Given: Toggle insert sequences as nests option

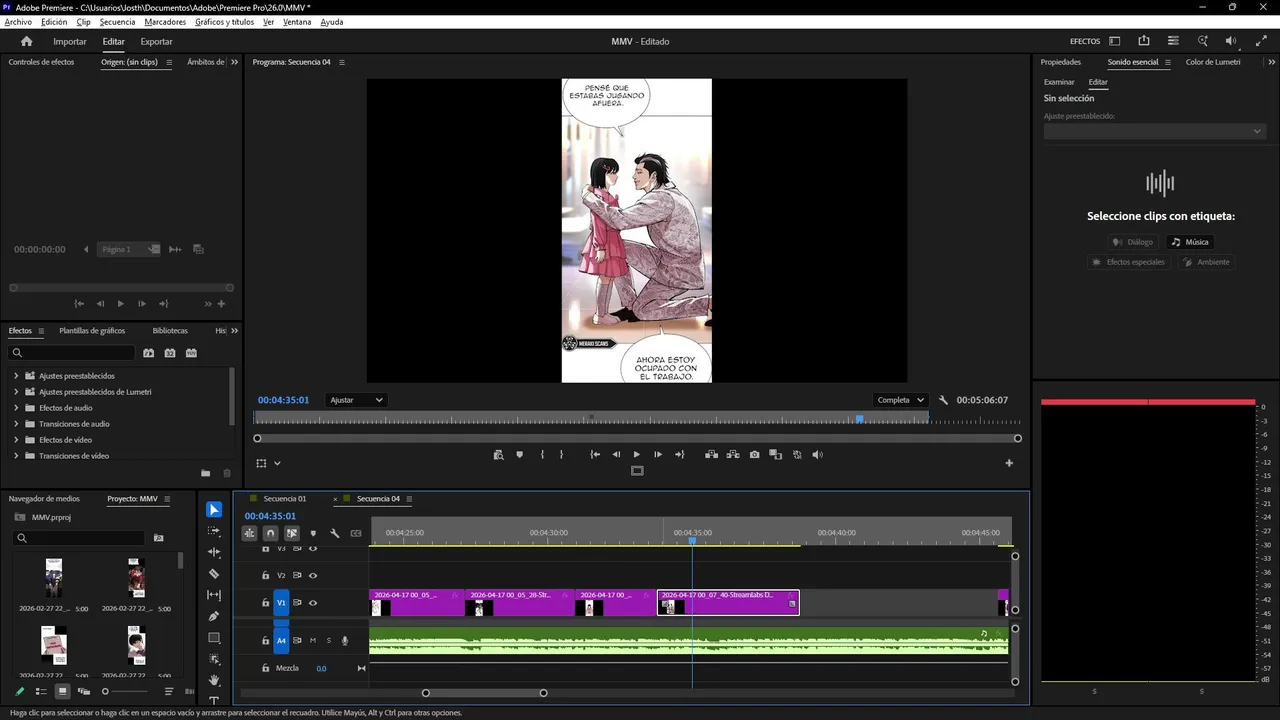Looking at the screenshot, I should (249, 534).
